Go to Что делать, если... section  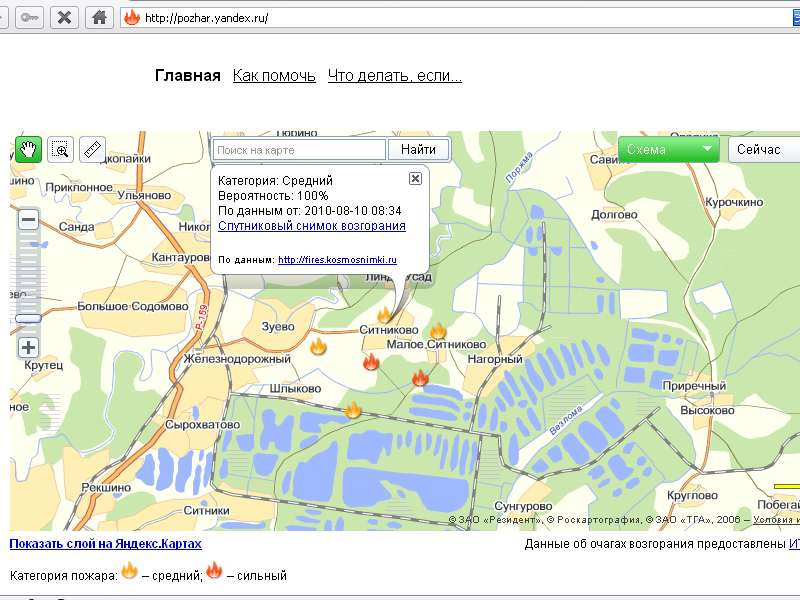point(394,76)
